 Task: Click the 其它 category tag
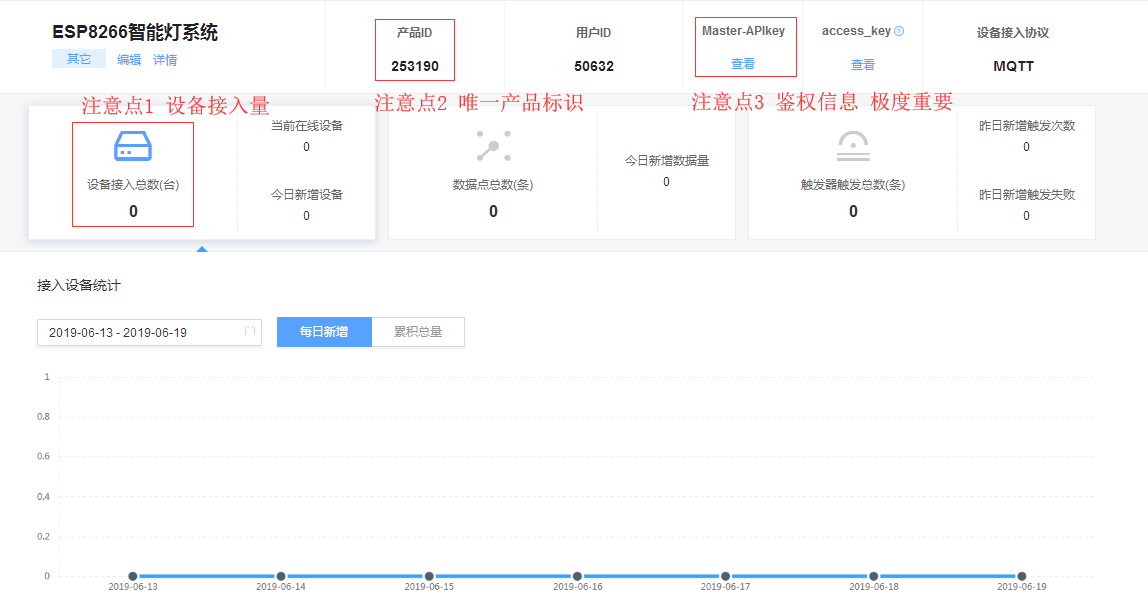tap(79, 59)
